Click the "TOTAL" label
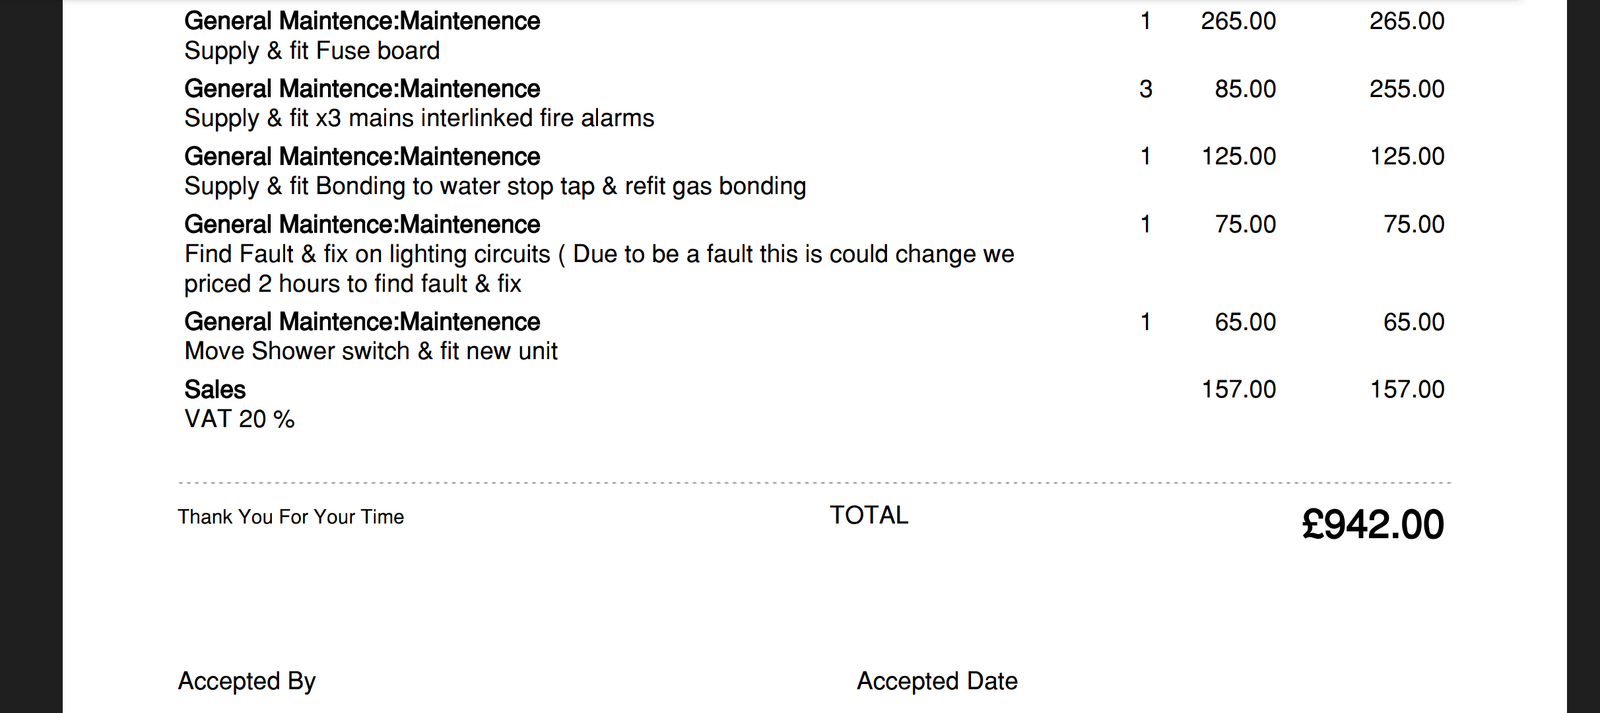 coord(869,515)
